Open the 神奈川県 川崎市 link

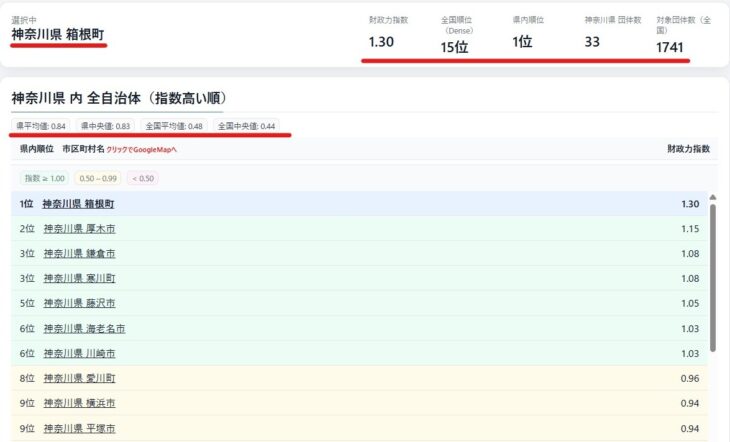(79, 353)
